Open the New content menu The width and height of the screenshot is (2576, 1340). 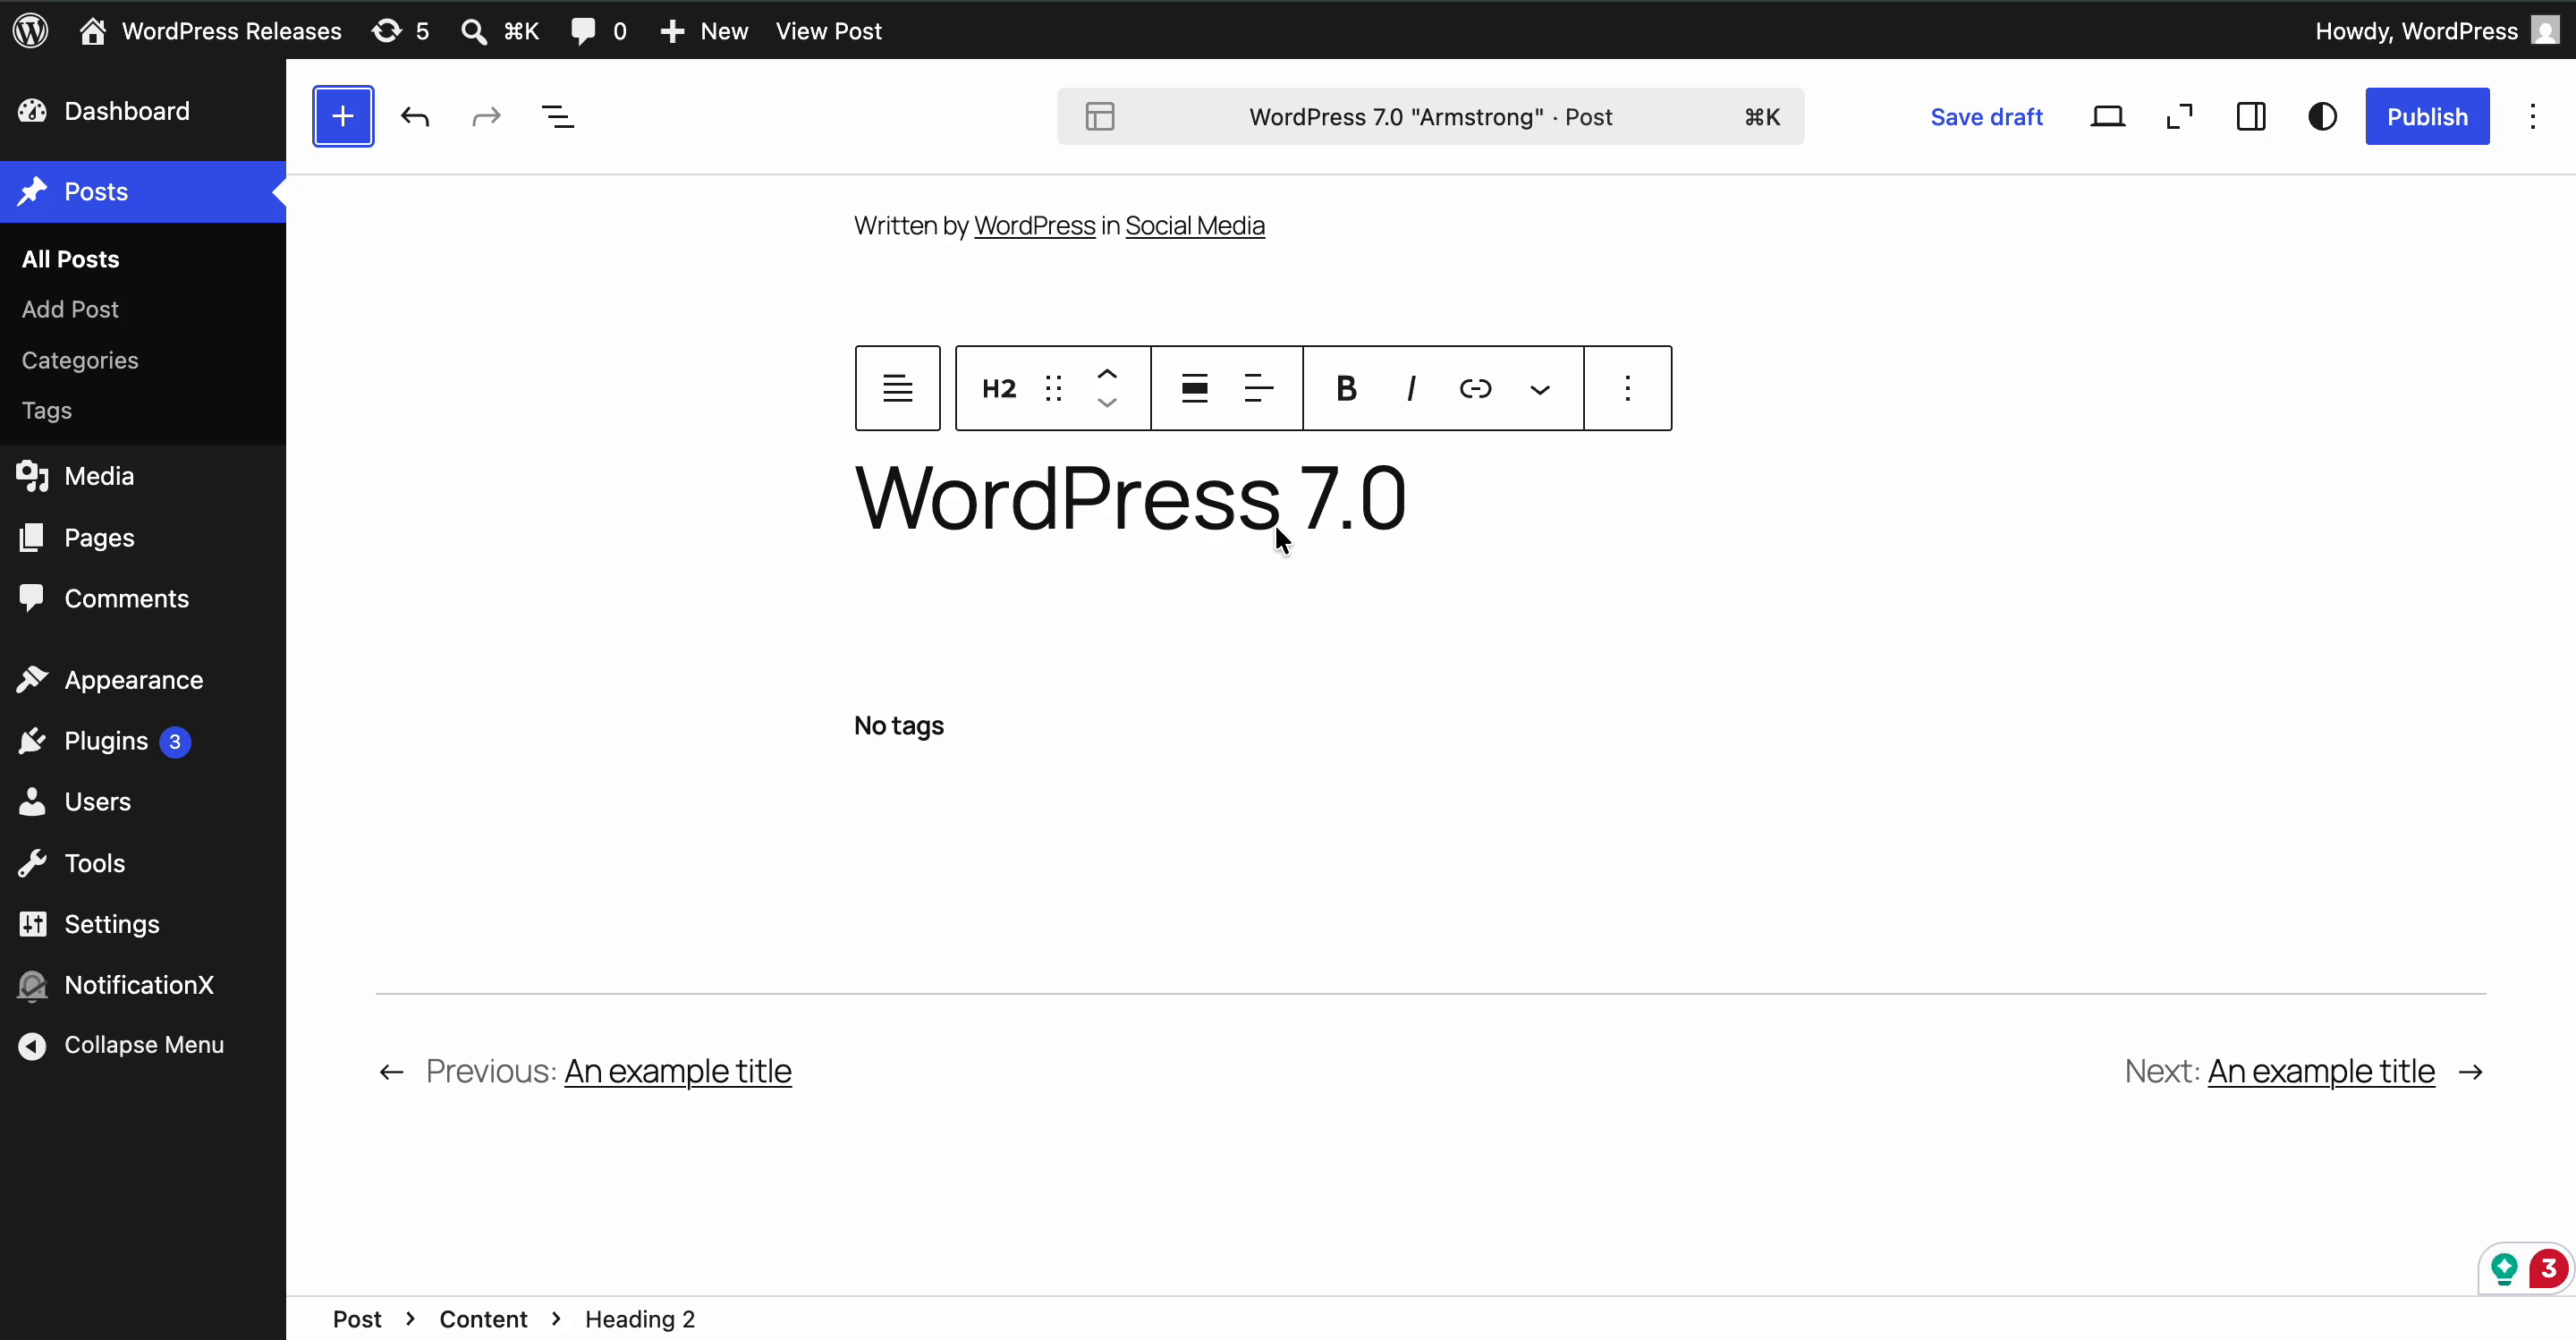click(704, 31)
